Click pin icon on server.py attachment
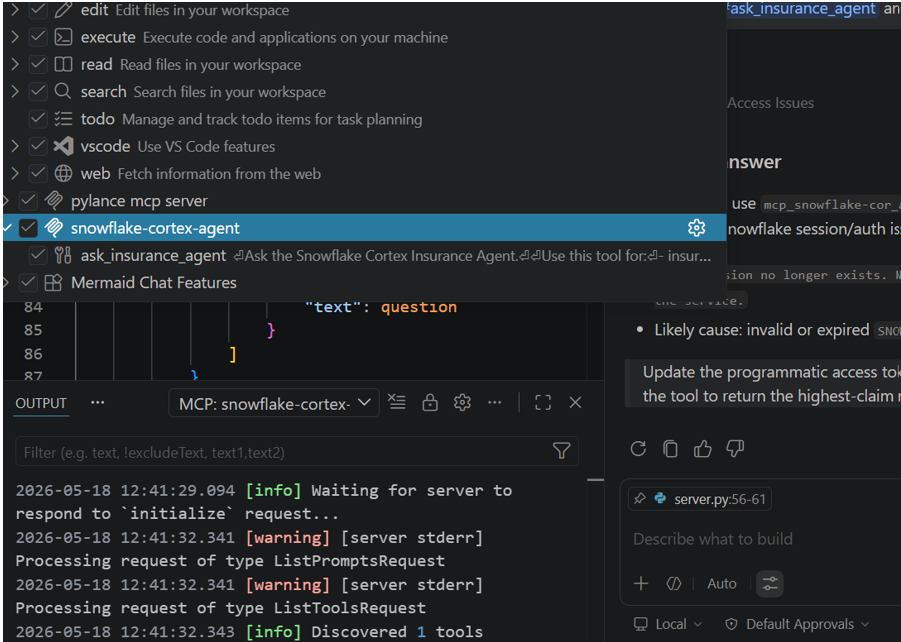Screen dimensions: 901x642 [640, 499]
